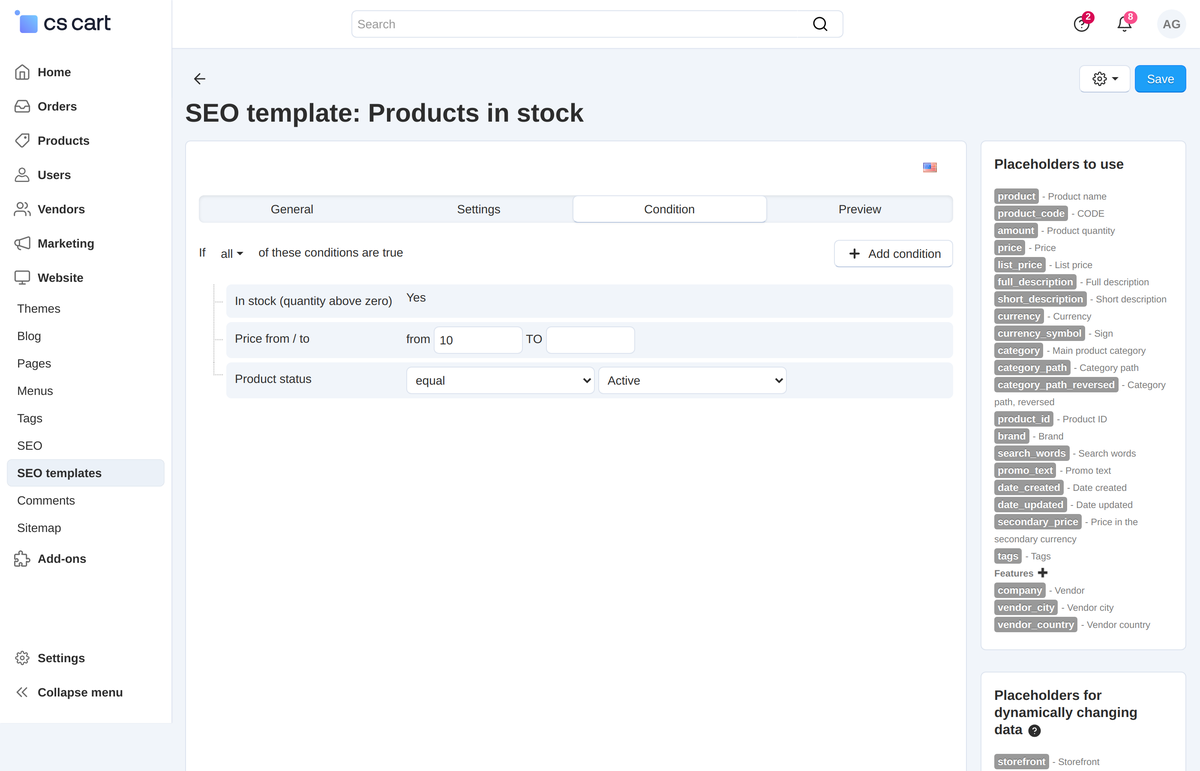Select the Condition tab
Viewport: 1200px width, 771px height.
pos(670,209)
